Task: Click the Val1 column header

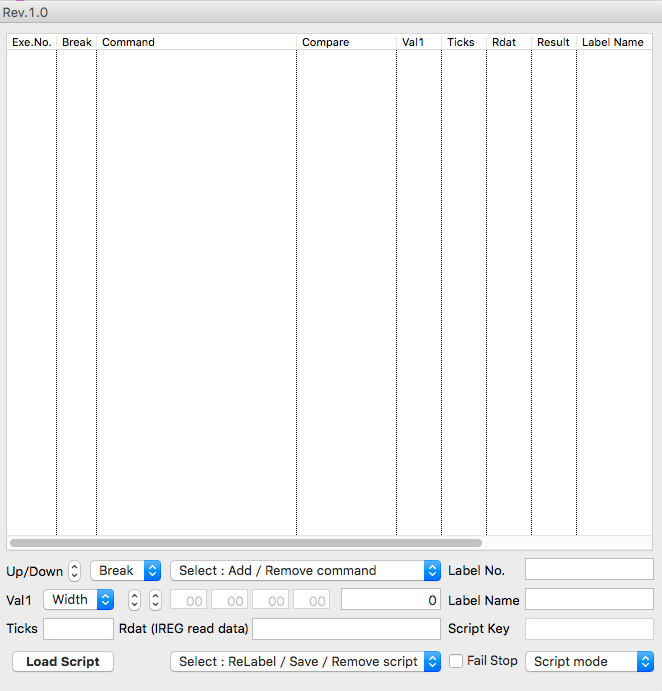Action: 419,42
